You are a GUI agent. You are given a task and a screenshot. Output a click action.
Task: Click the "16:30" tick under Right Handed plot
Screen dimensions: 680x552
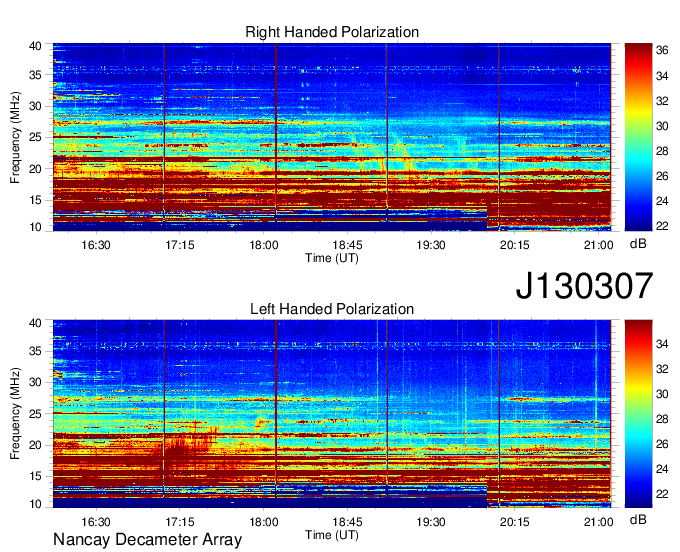(96, 245)
